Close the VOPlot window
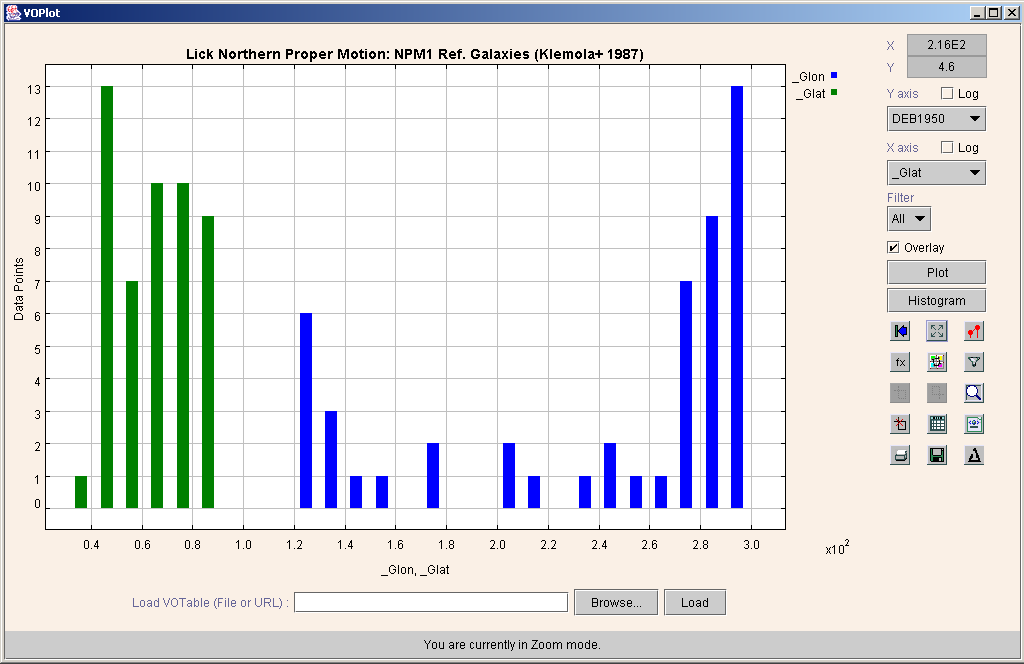 [1010, 12]
